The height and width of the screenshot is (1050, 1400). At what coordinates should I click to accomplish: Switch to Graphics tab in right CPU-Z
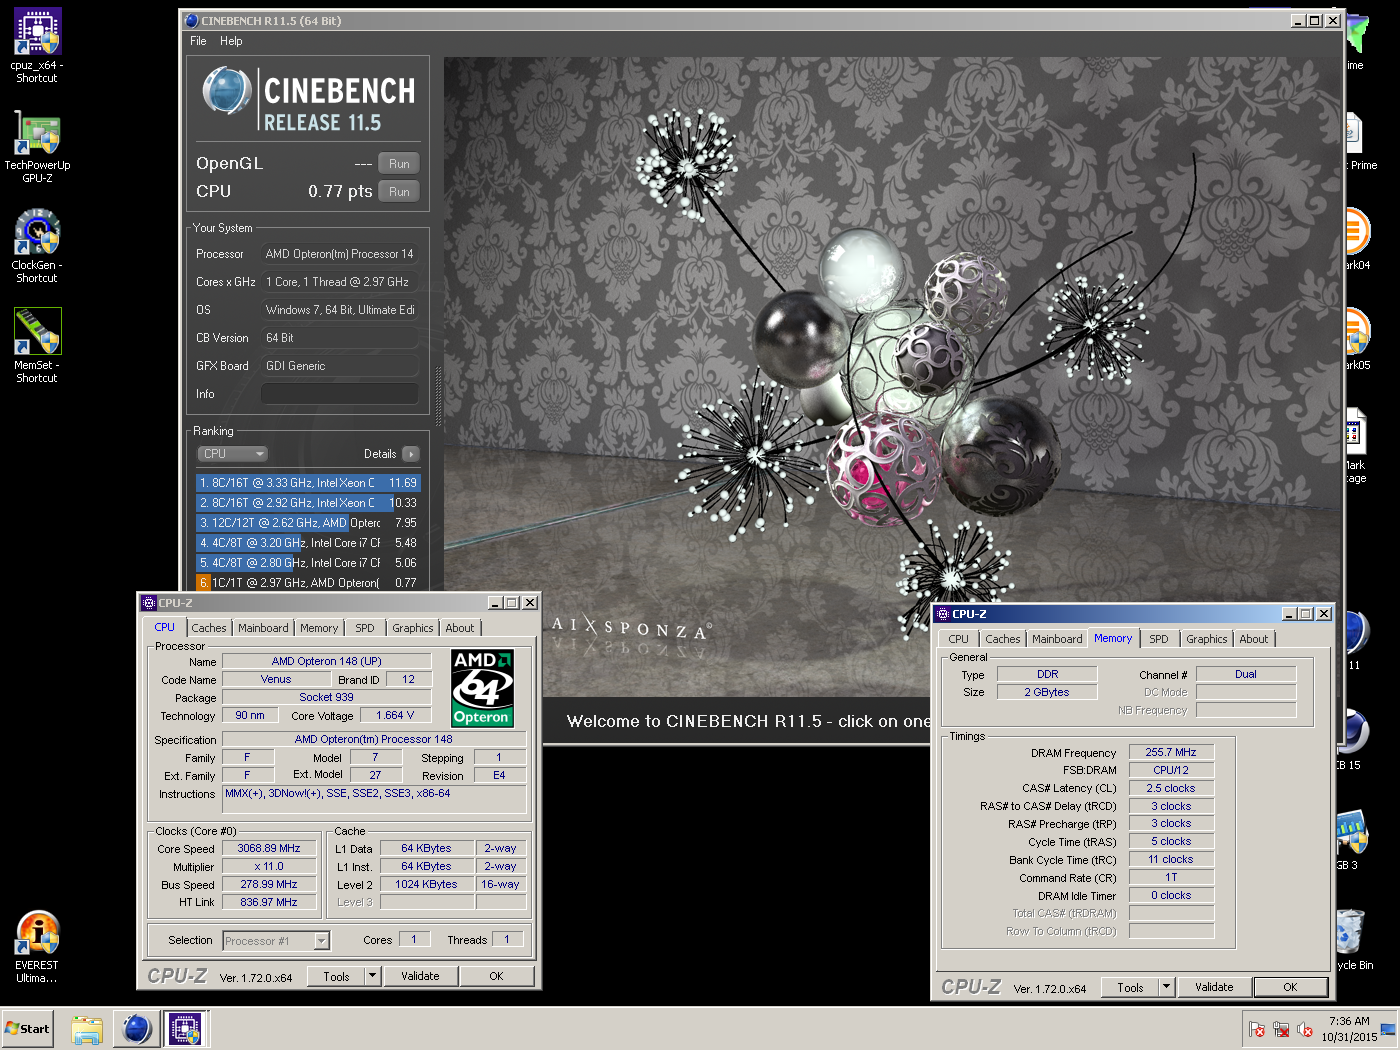click(1207, 639)
